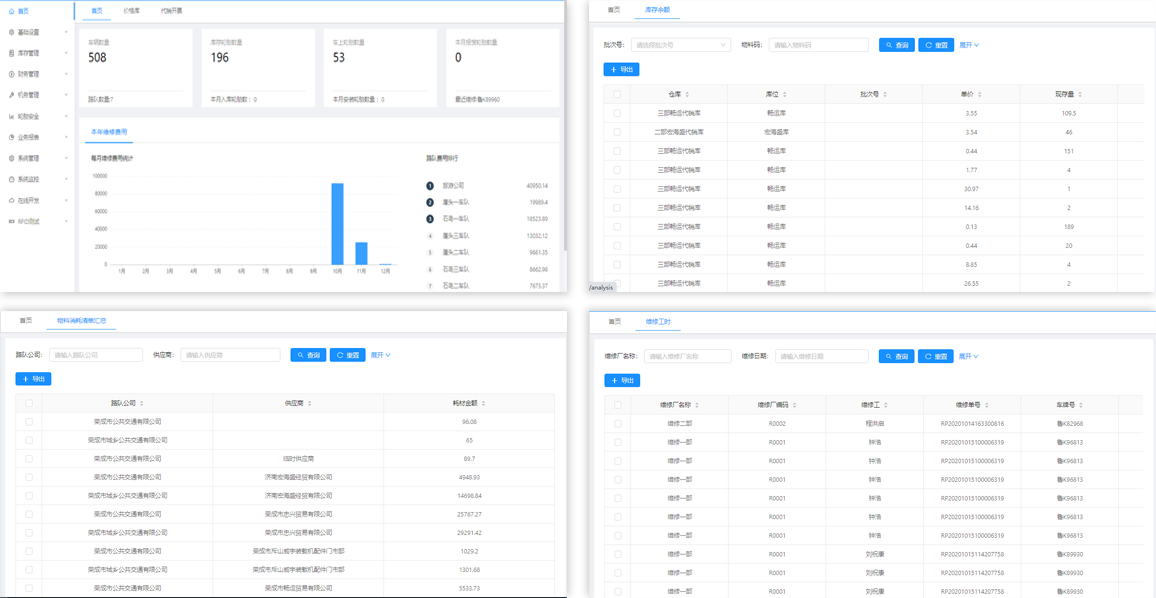
Task: Click the gear icon for 基础设置
Action: coord(11,32)
